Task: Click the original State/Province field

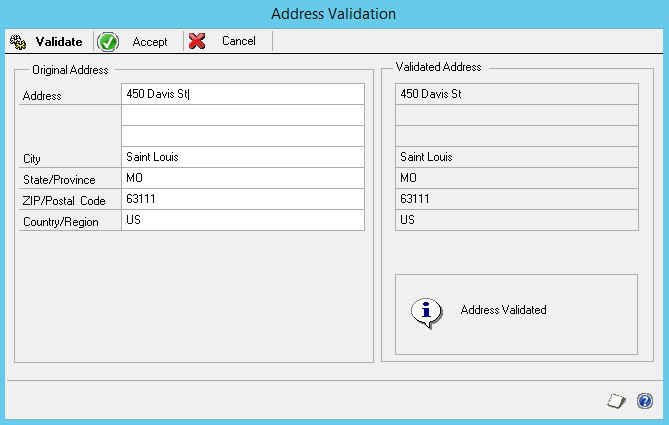Action: pyautogui.click(x=242, y=178)
